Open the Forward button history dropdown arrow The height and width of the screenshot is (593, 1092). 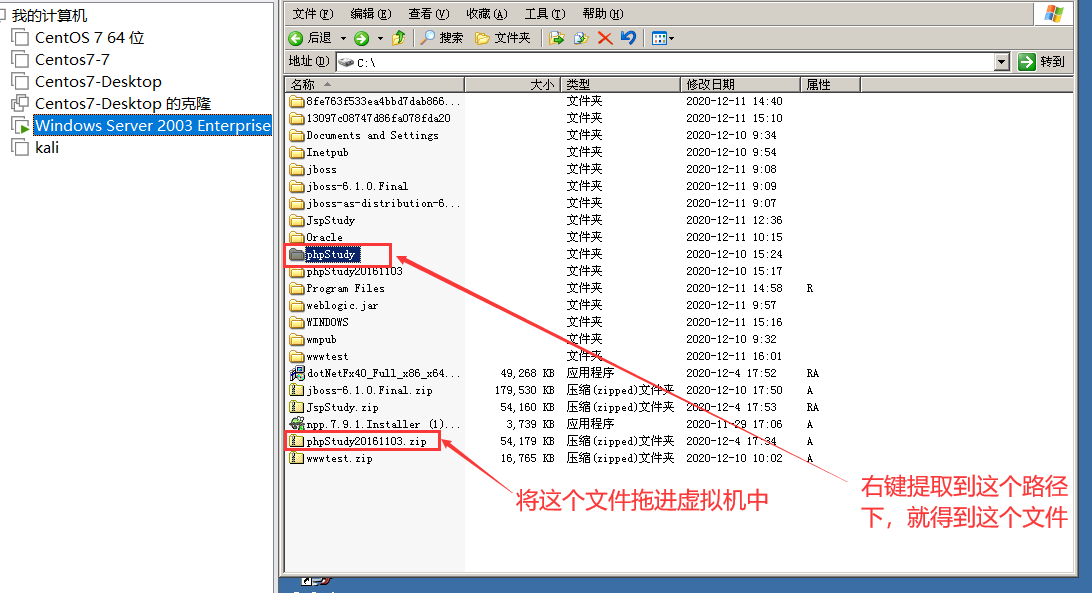(380, 38)
